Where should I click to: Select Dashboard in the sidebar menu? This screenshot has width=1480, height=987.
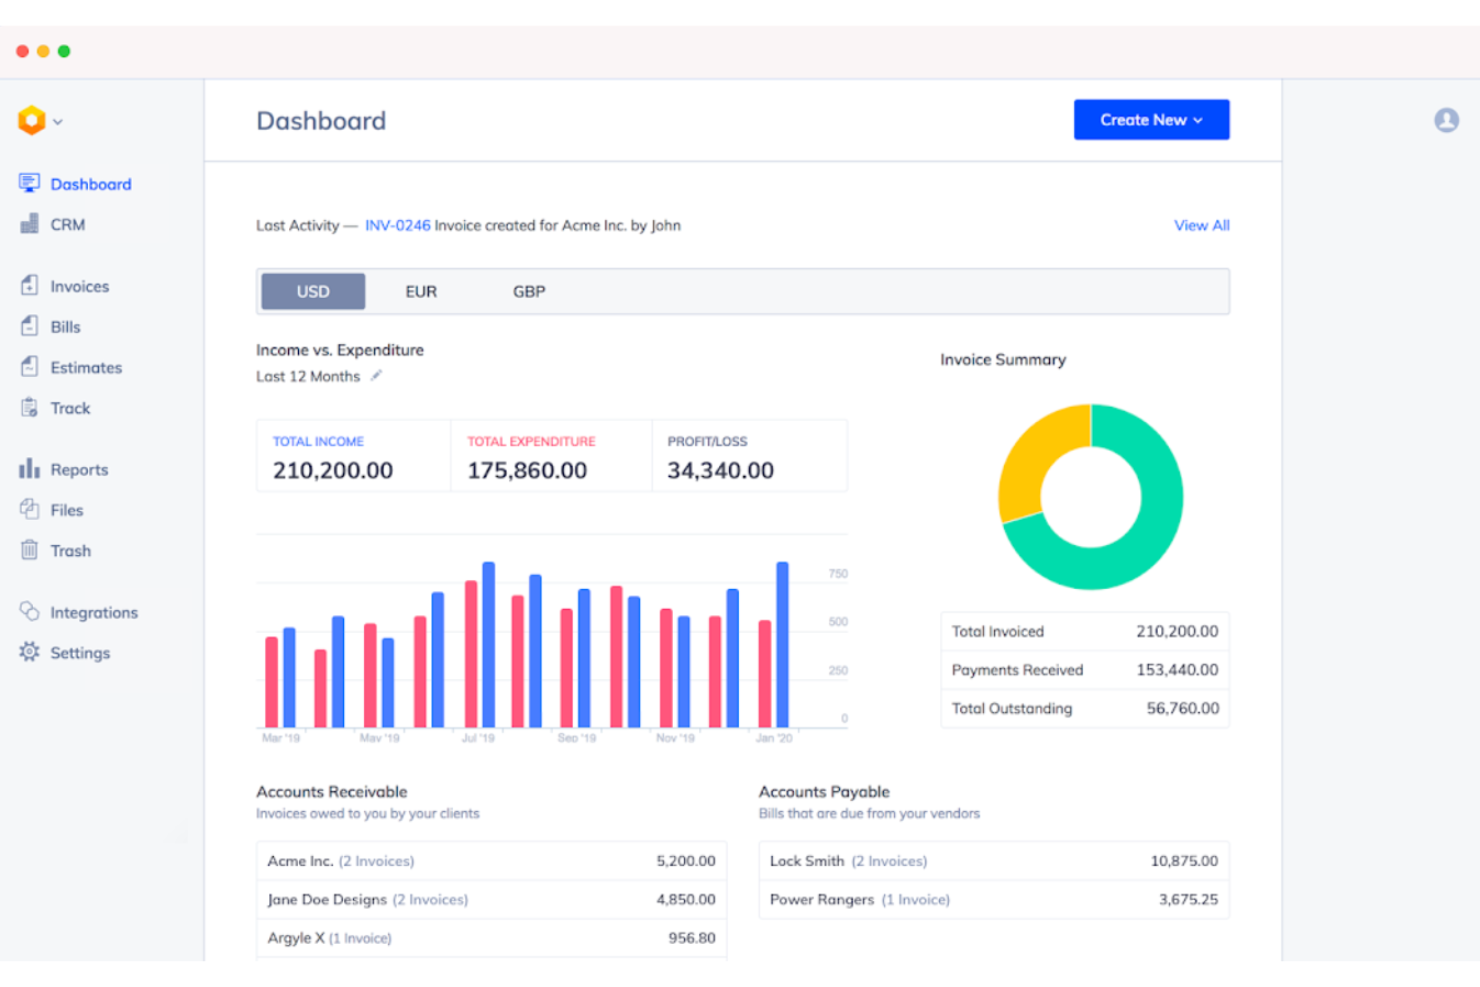[91, 184]
